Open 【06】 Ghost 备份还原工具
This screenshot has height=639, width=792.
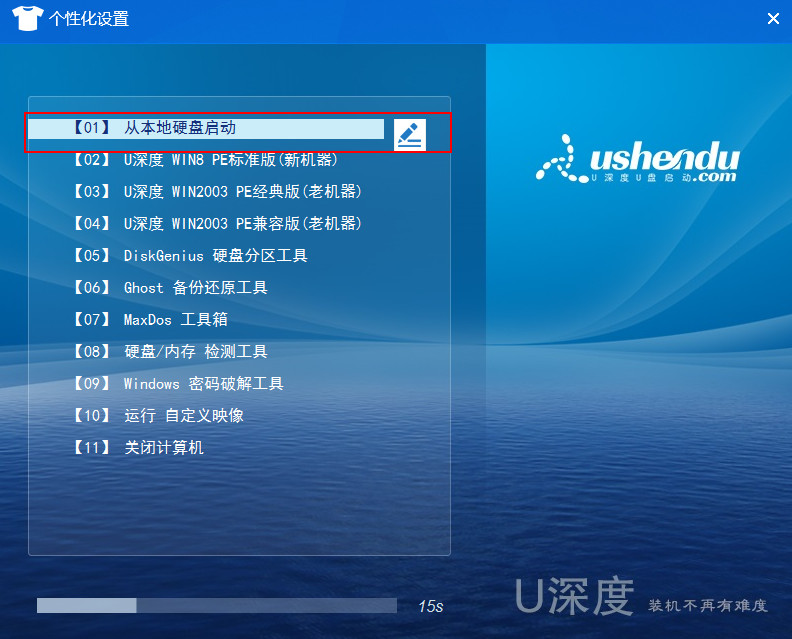(x=170, y=288)
